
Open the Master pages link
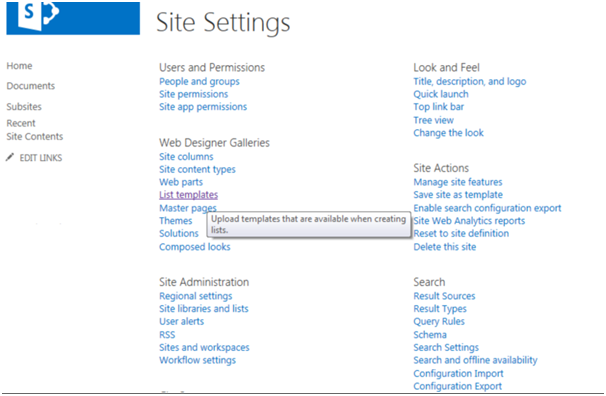(188, 208)
